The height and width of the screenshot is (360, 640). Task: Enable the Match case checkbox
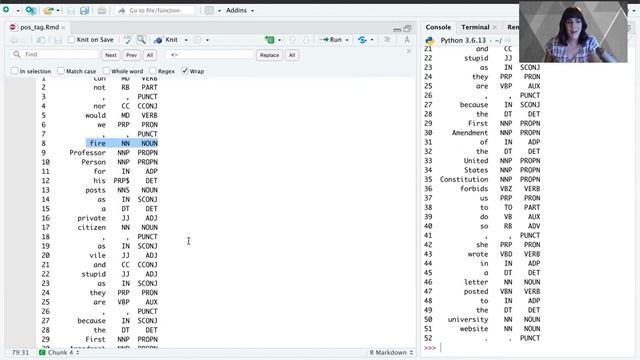[61, 71]
